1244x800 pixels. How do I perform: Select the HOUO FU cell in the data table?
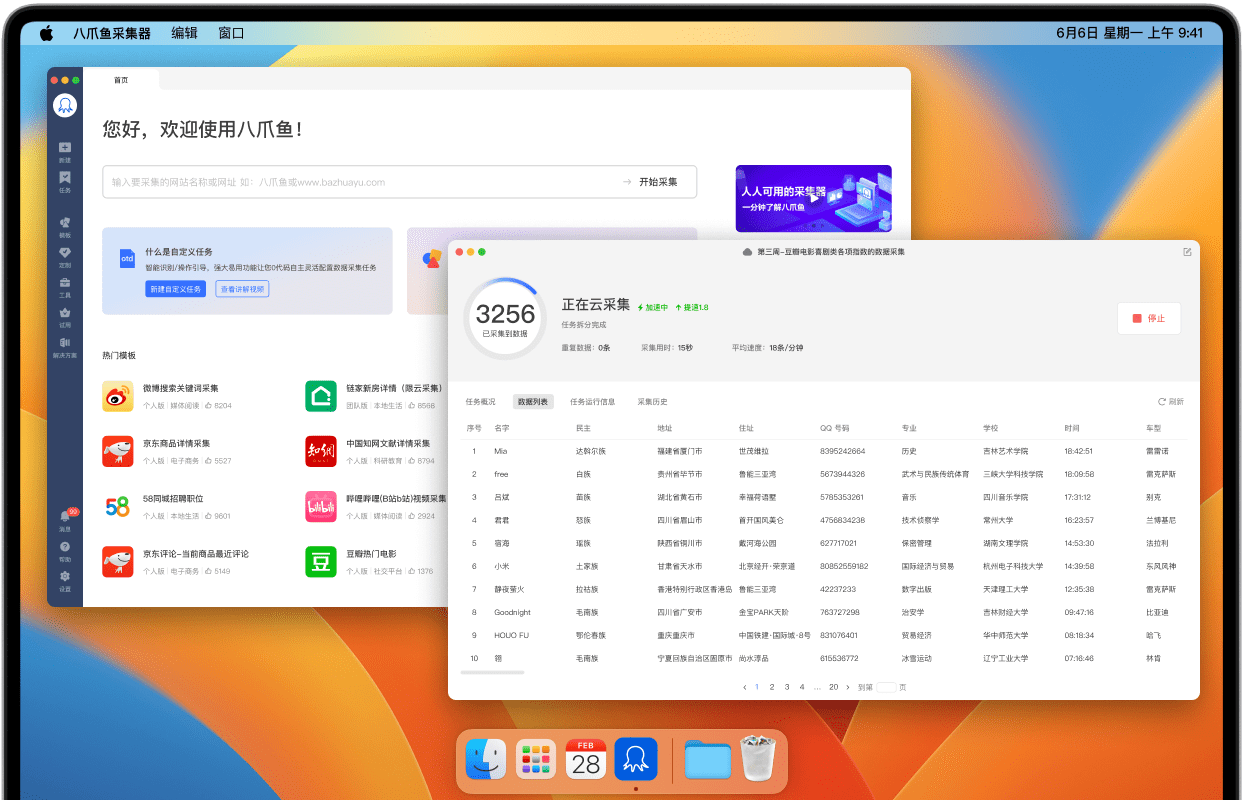pos(512,635)
